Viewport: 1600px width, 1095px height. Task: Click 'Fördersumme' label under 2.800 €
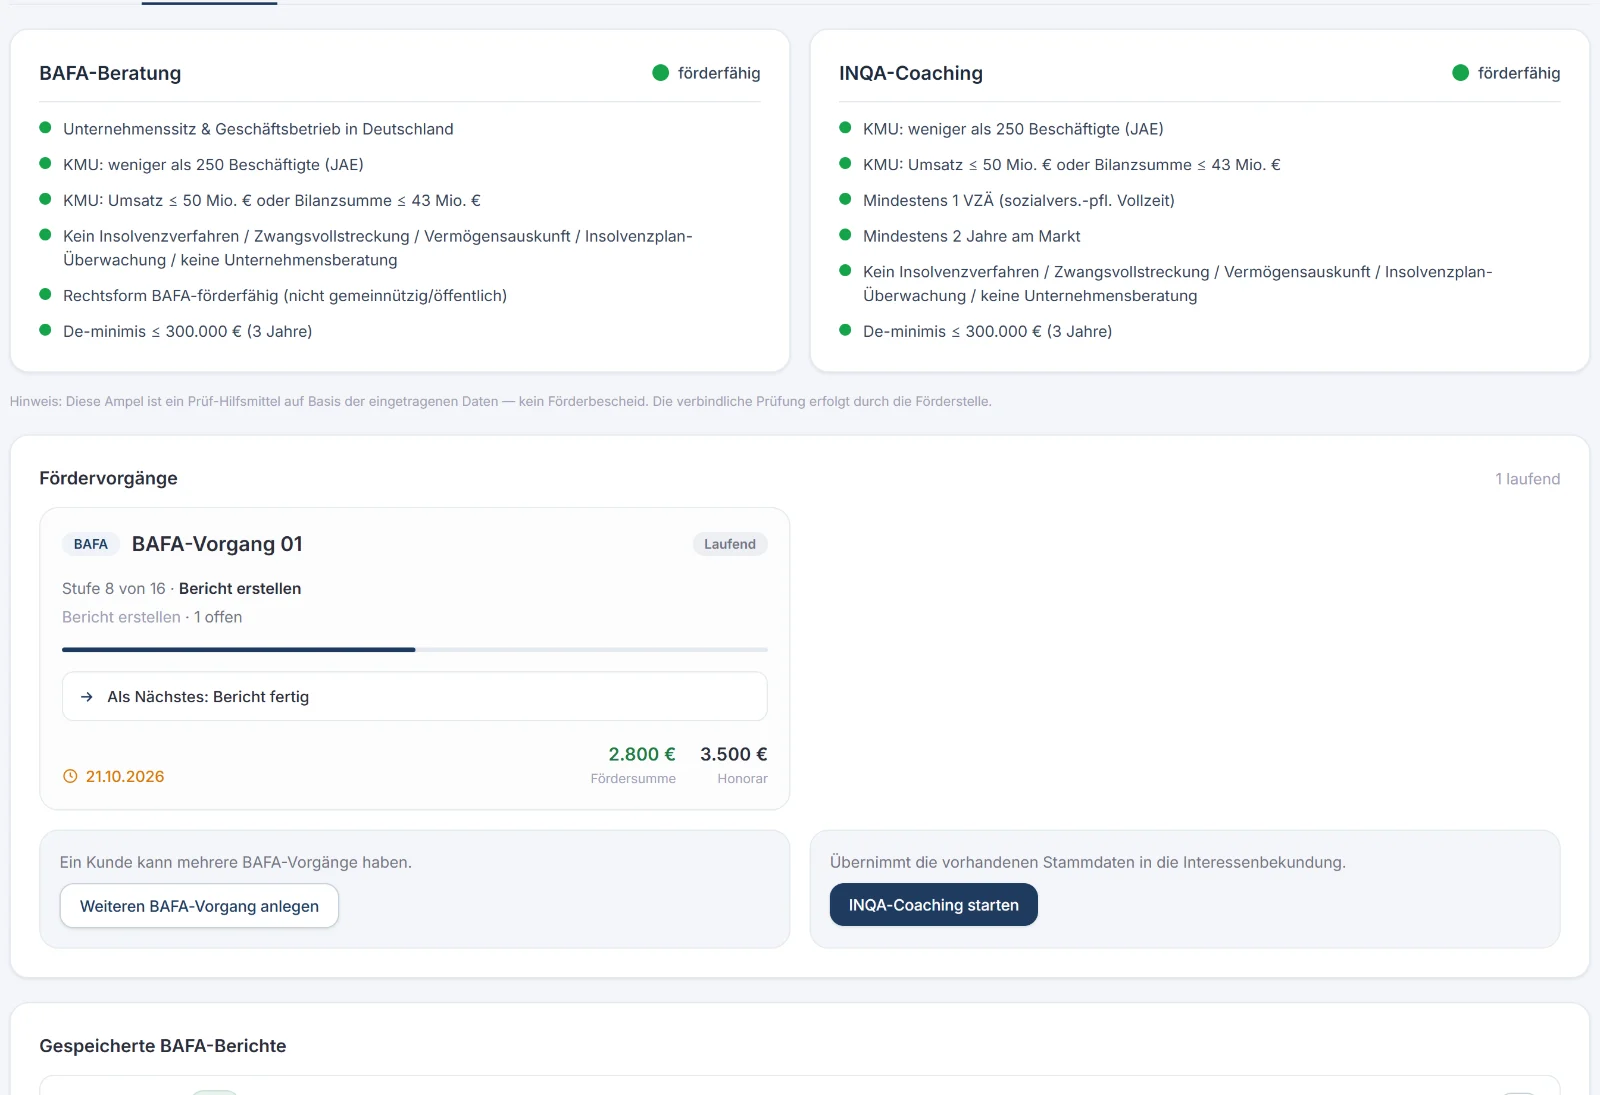633,779
